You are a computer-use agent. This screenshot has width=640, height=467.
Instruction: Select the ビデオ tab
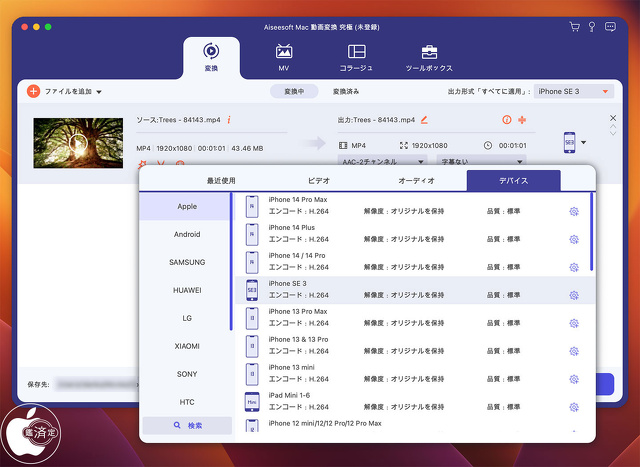pyautogui.click(x=318, y=180)
